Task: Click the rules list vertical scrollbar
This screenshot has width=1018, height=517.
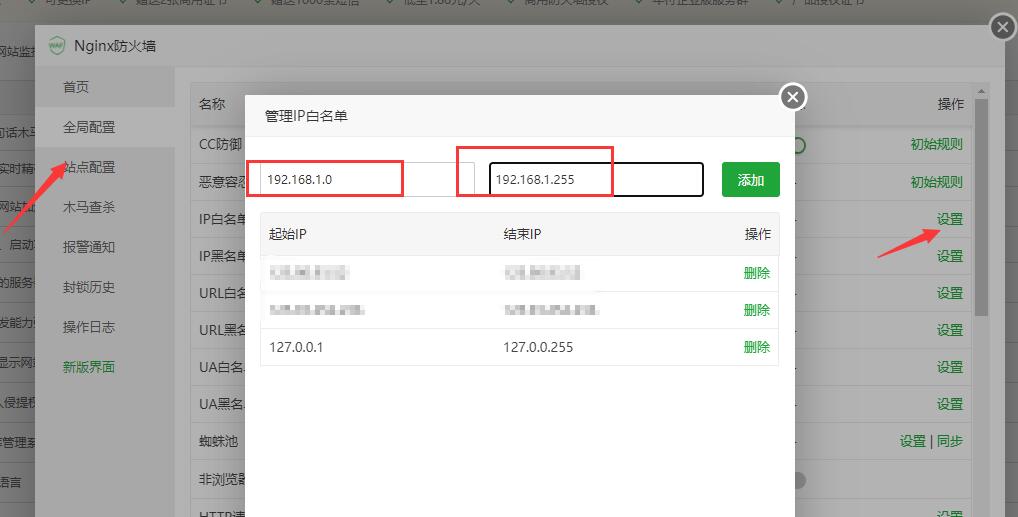Action: [x=981, y=208]
